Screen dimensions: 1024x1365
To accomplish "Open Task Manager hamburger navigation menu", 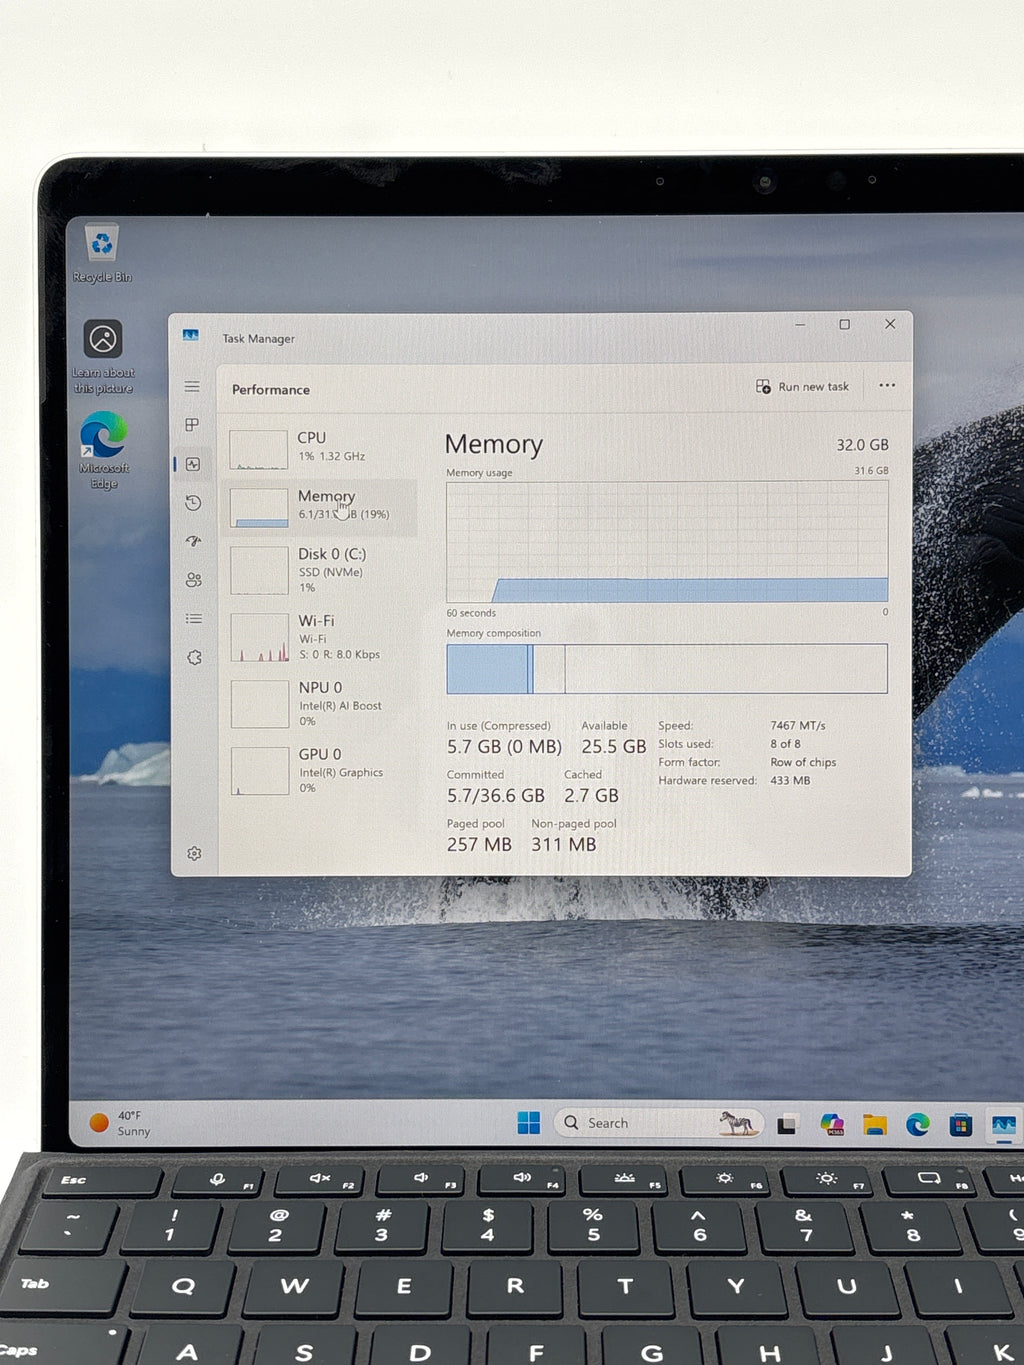I will coord(192,387).
